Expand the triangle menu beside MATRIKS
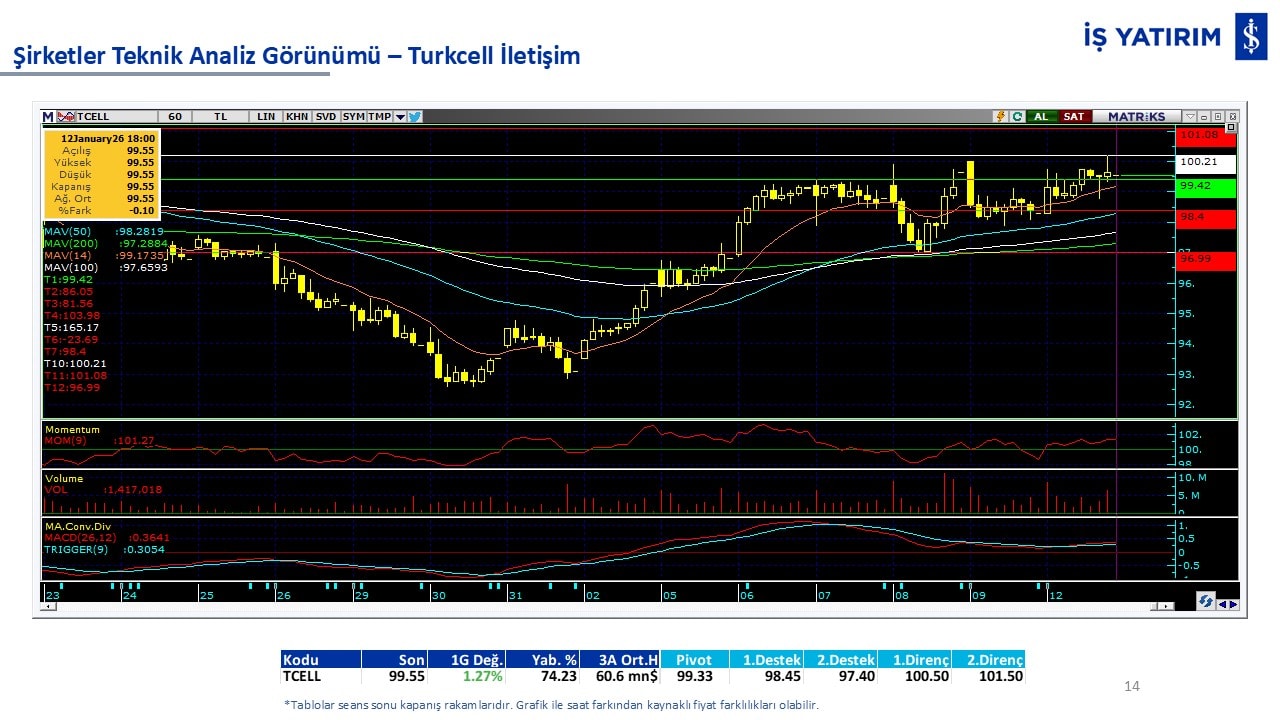The height and width of the screenshot is (720, 1280). point(1189,116)
